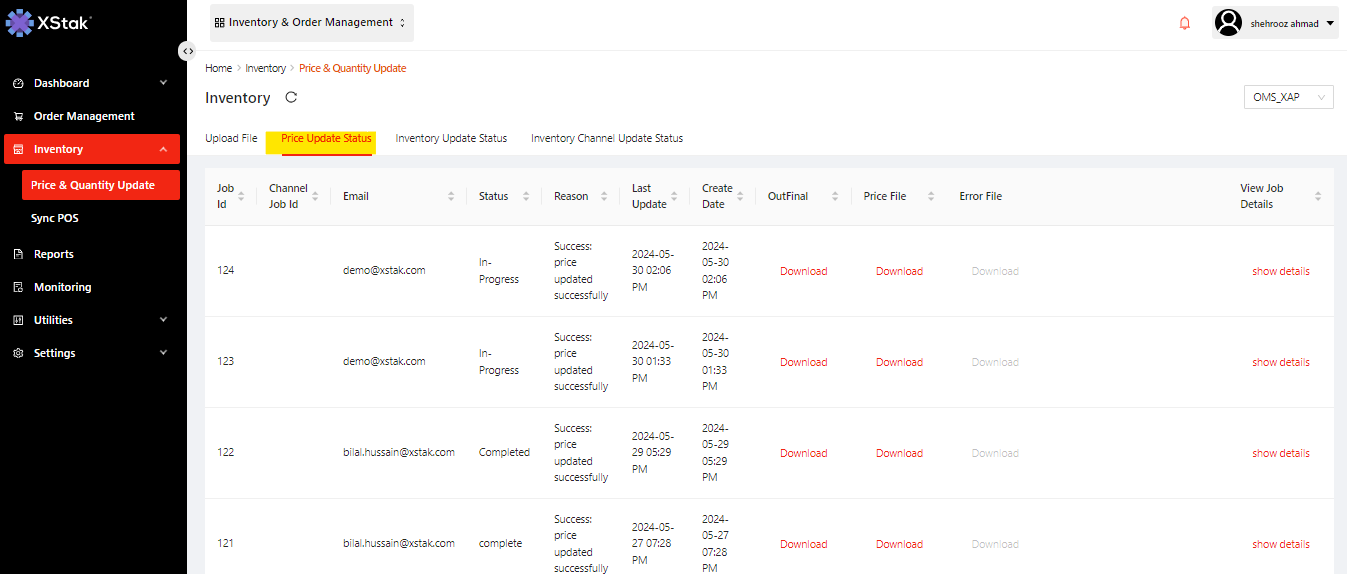This screenshot has width=1347, height=574.
Task: Click the refresh icon next to Inventory
Action: pyautogui.click(x=291, y=97)
